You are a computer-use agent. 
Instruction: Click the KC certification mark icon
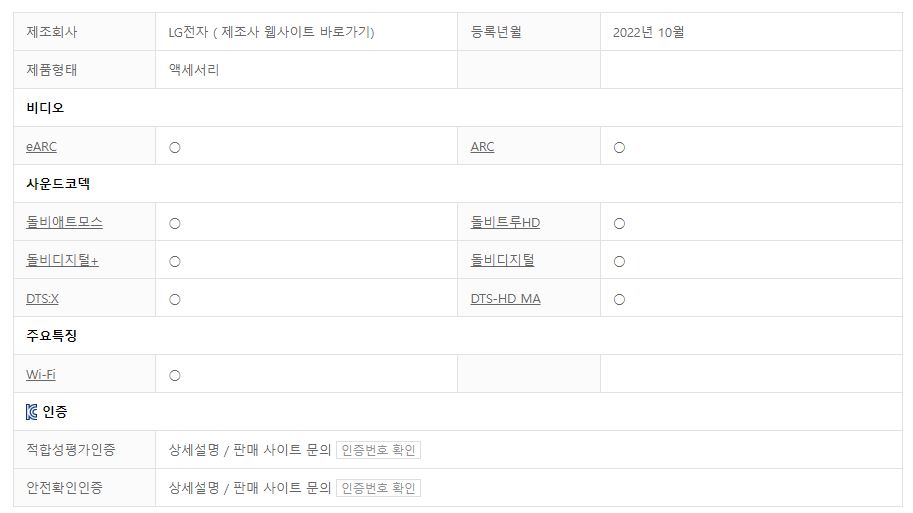click(32, 412)
